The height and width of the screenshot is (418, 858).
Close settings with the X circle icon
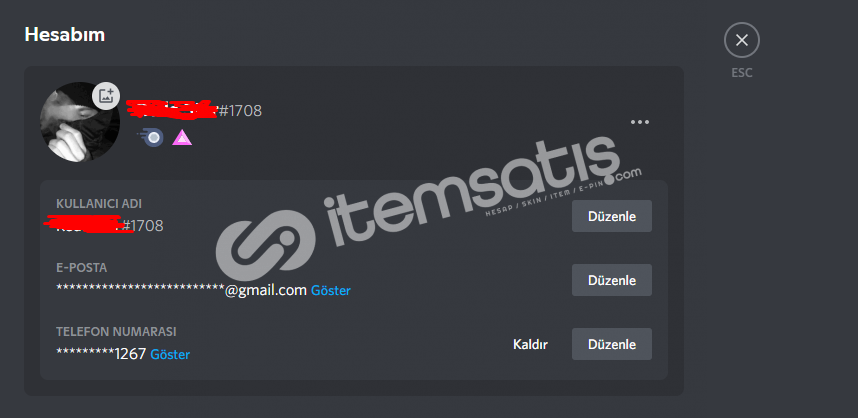(x=741, y=40)
